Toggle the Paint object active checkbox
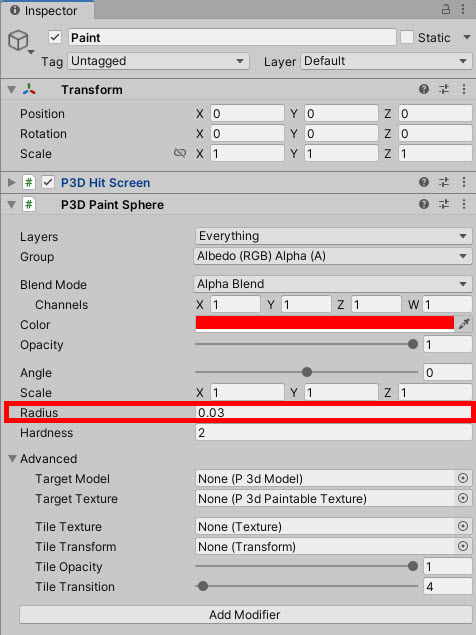 coord(55,38)
